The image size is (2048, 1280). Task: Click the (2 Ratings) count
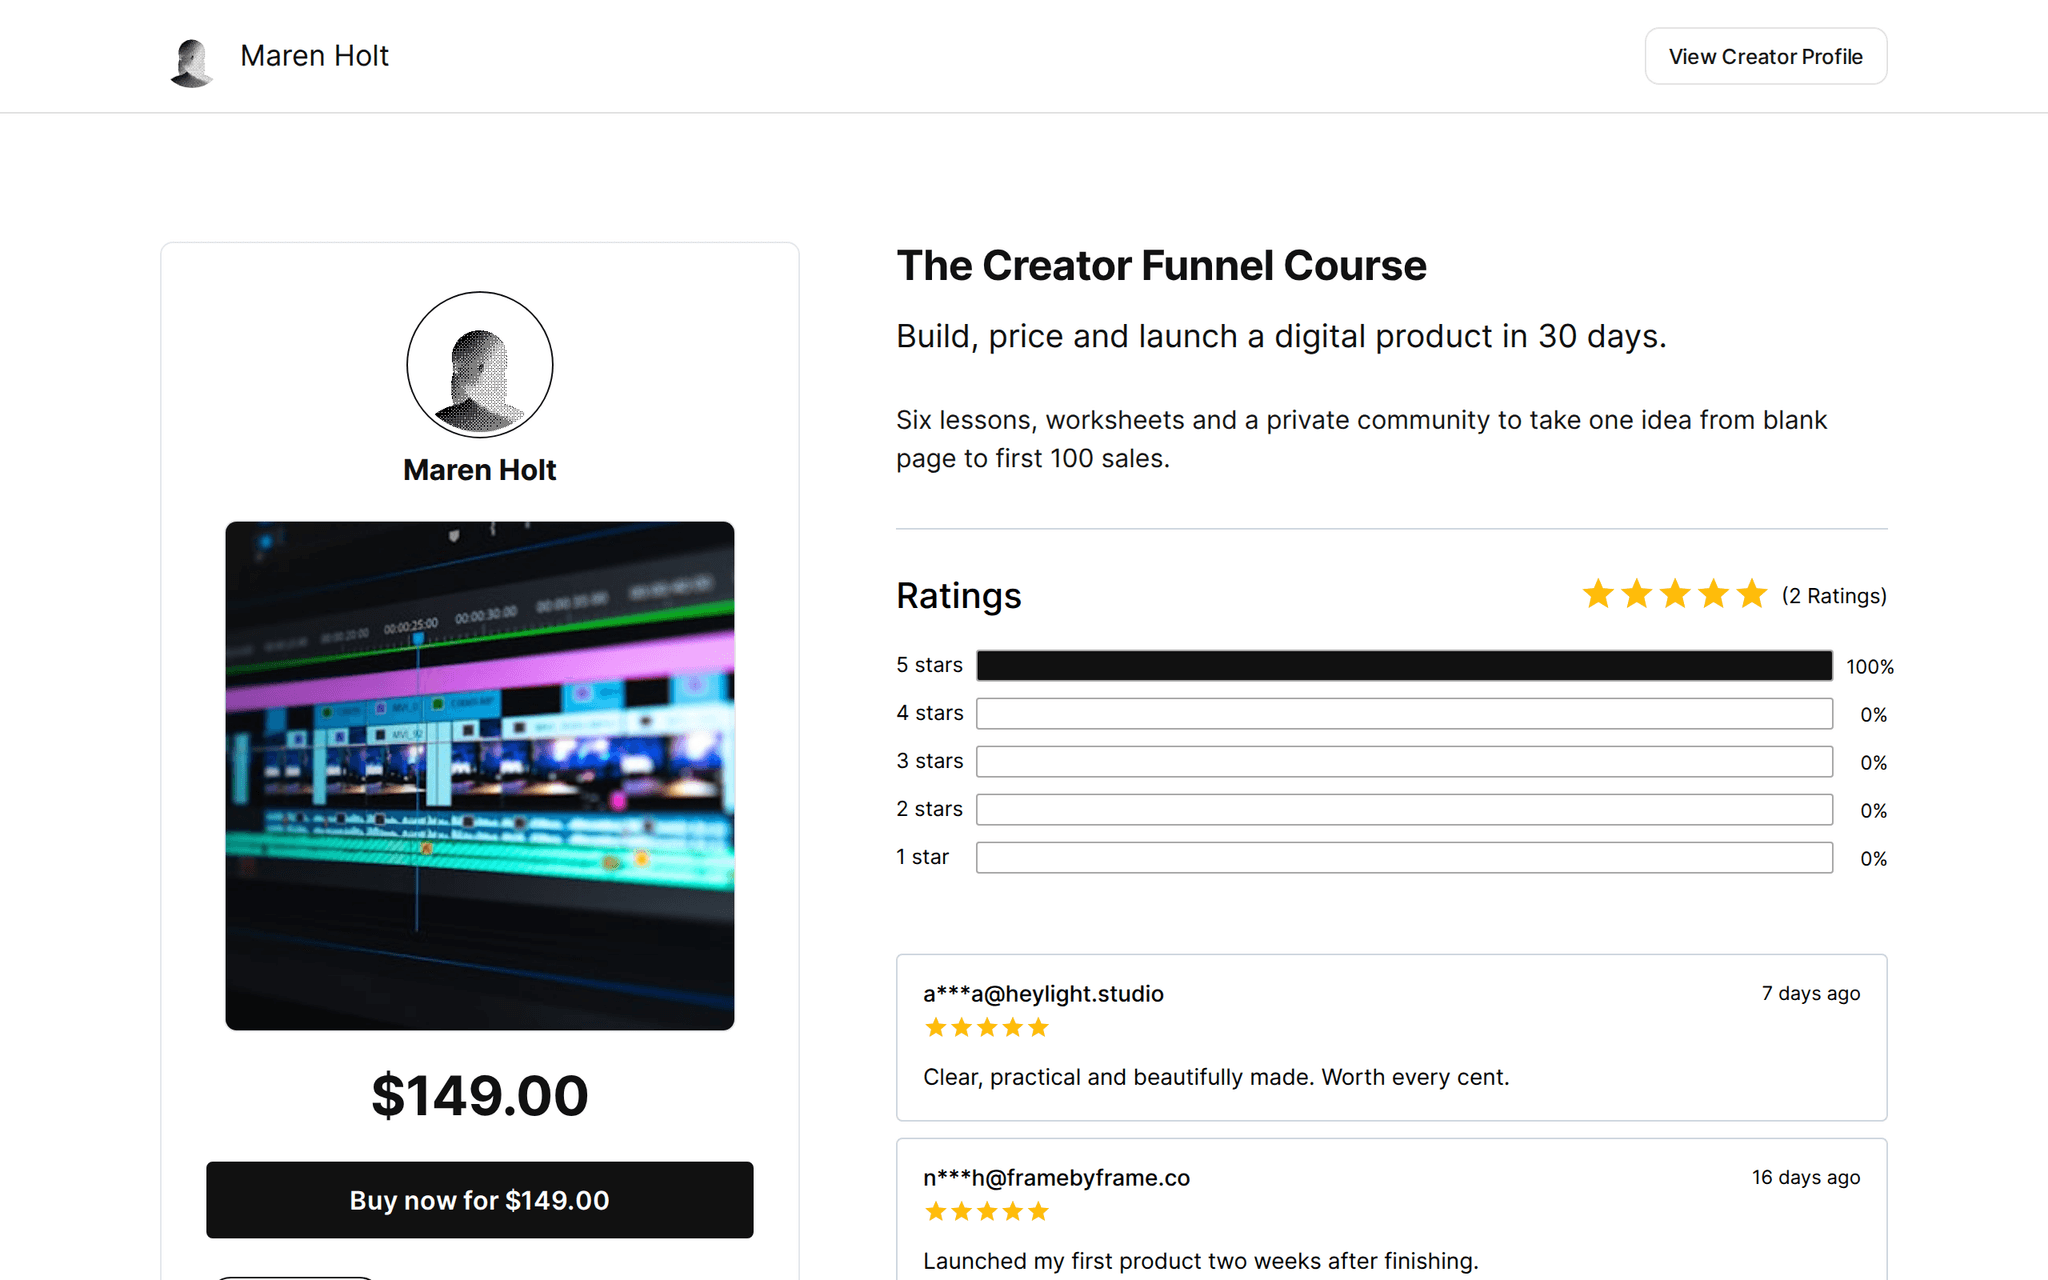(x=1834, y=596)
